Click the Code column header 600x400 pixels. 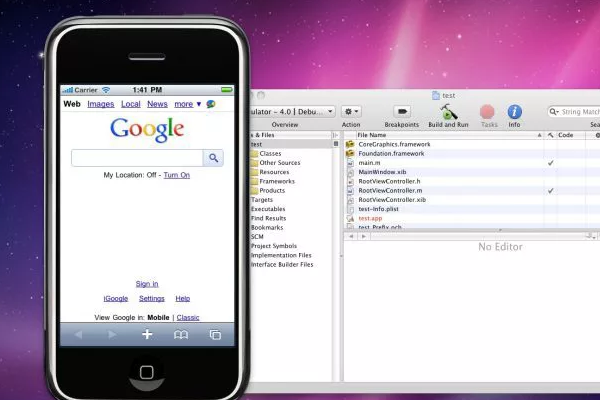571,135
